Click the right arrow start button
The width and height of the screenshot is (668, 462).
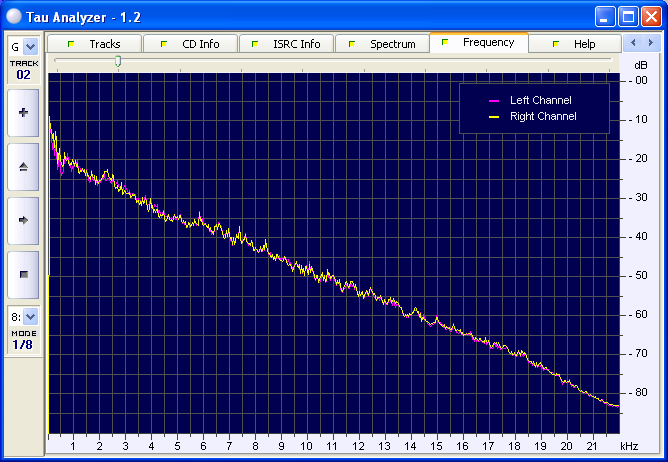click(23, 219)
